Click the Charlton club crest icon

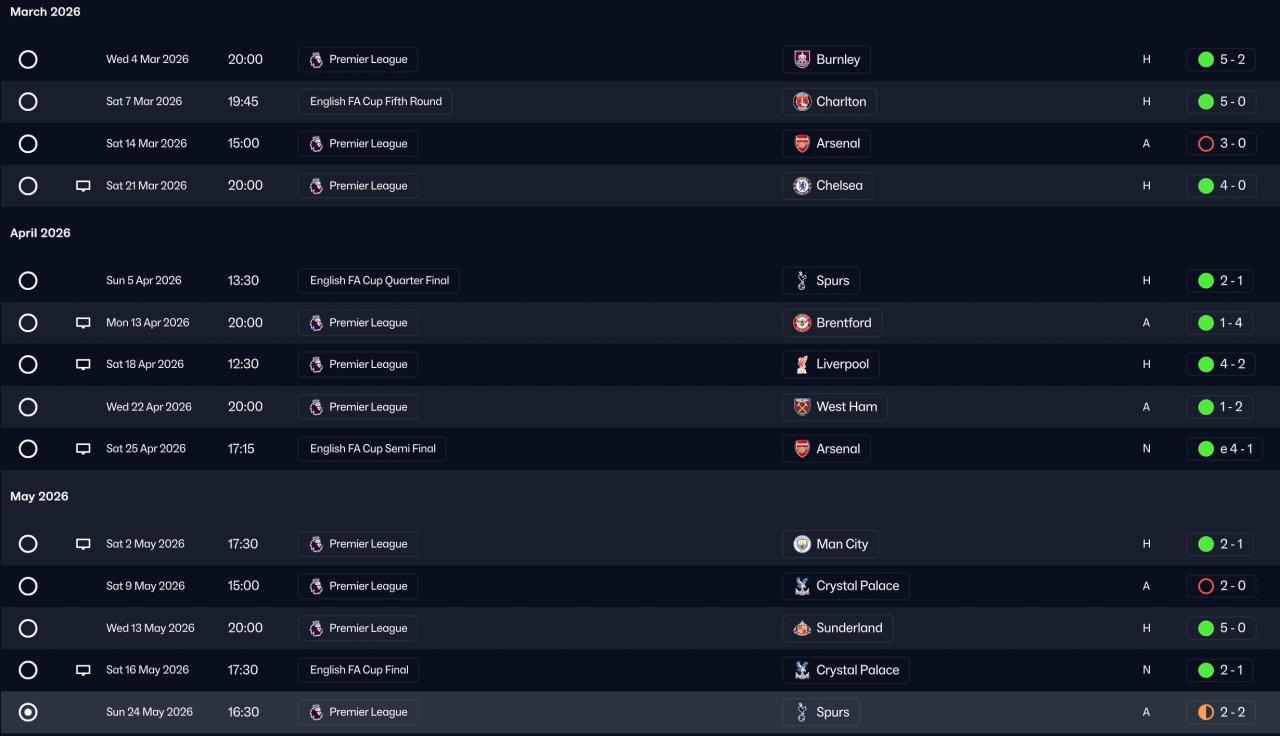pos(802,102)
